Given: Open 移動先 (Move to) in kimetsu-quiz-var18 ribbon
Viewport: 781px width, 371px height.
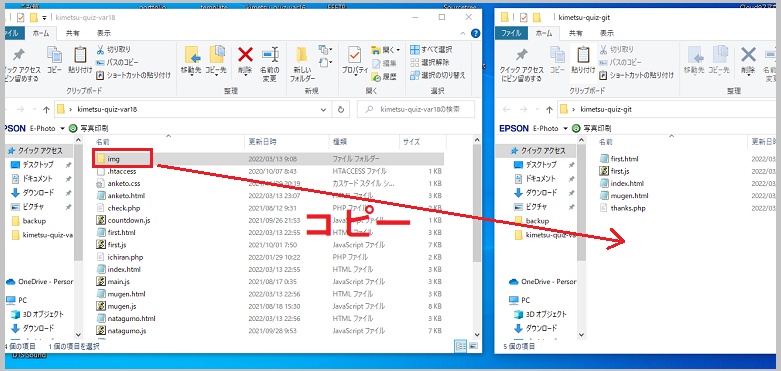Looking at the screenshot, I should tap(191, 61).
